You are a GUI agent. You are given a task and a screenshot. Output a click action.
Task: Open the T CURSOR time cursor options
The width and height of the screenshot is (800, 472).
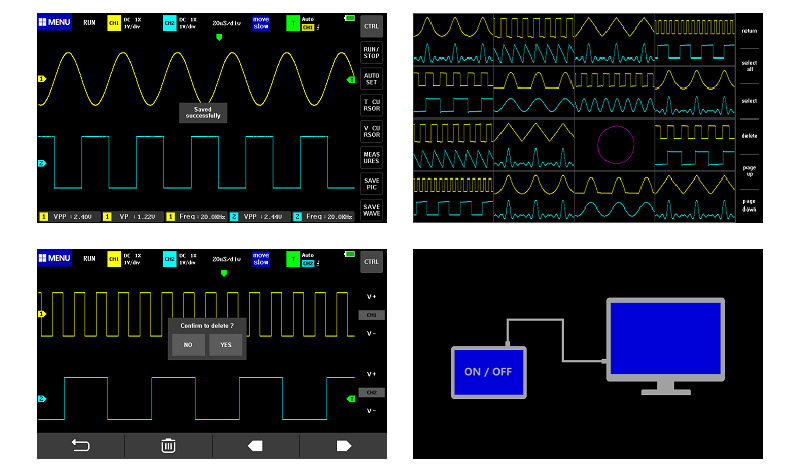[x=371, y=105]
